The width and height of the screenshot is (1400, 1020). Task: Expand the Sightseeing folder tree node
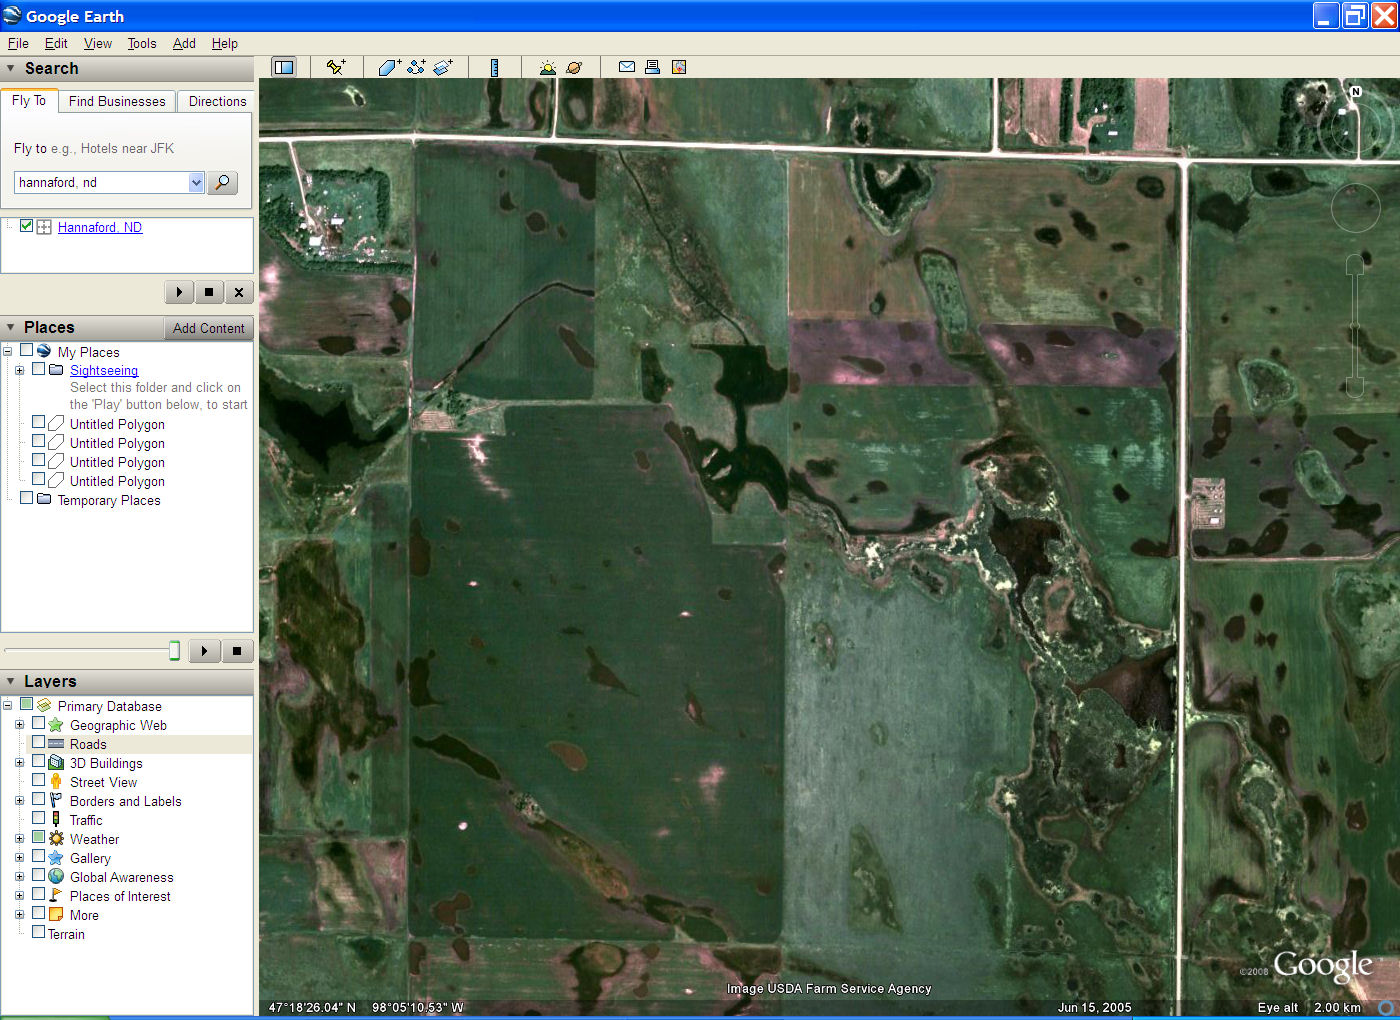pos(20,370)
